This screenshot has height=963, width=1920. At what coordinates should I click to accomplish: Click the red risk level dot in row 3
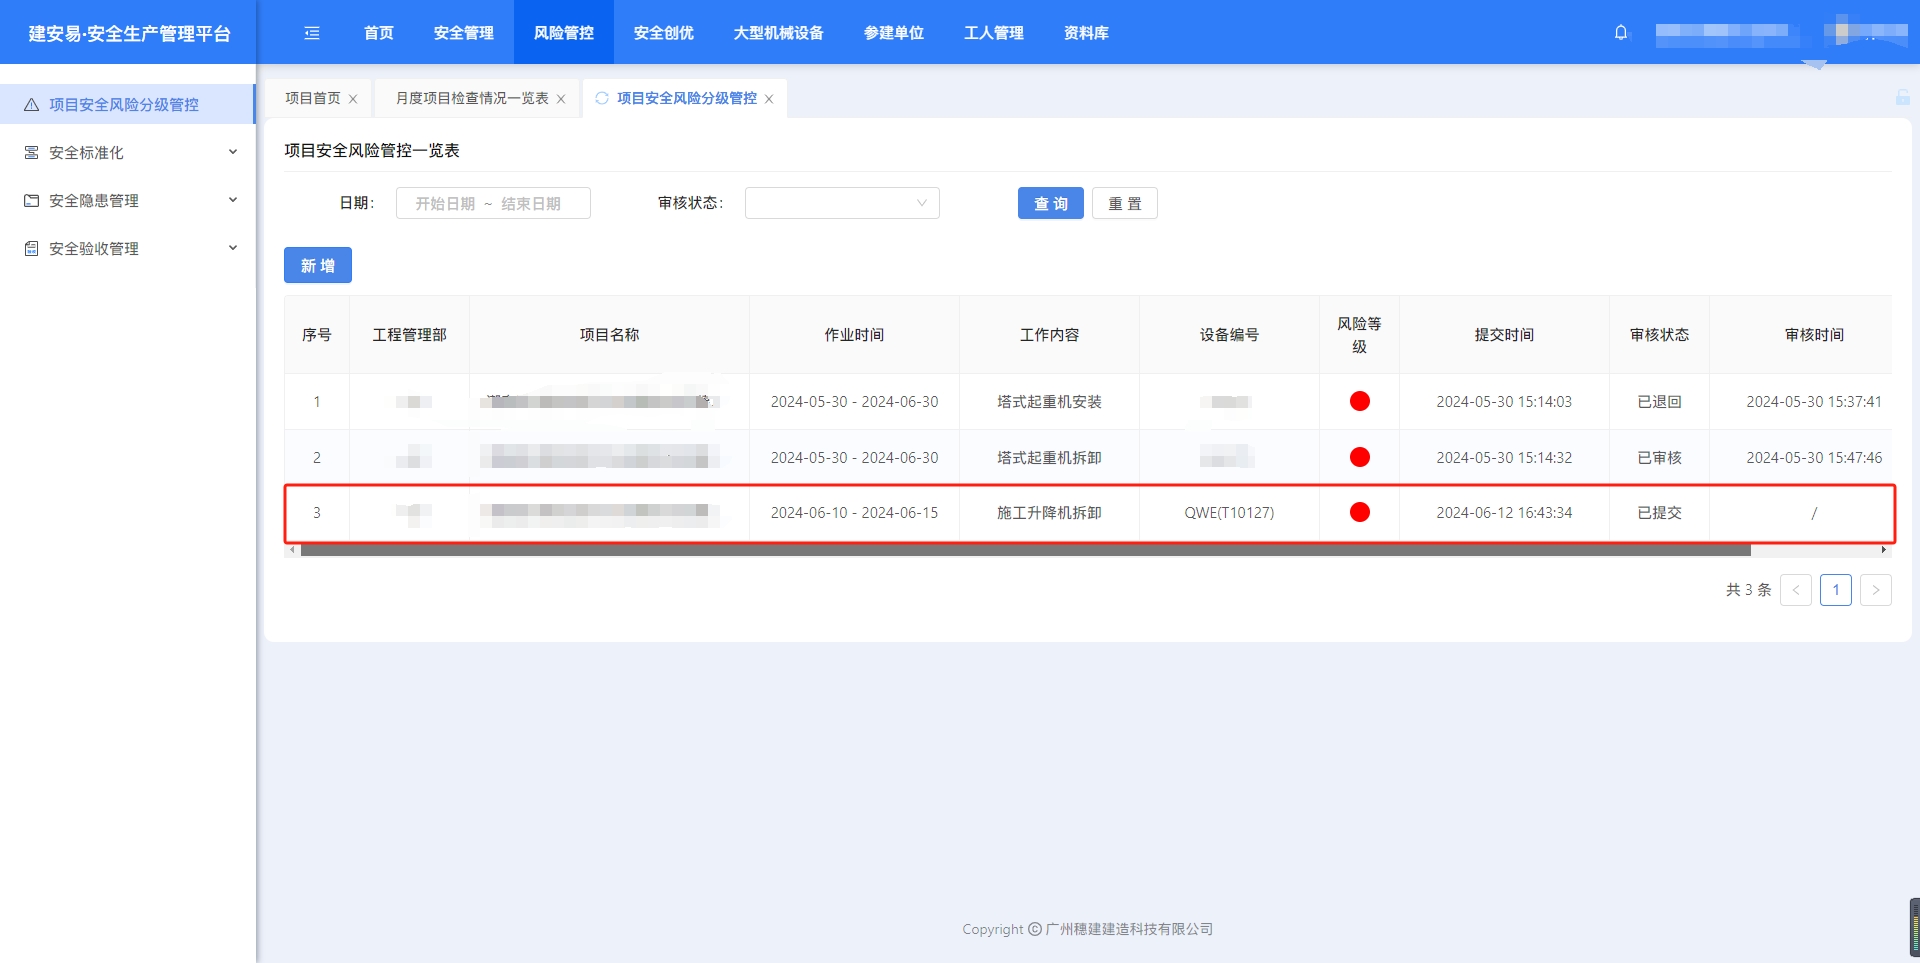[1359, 512]
